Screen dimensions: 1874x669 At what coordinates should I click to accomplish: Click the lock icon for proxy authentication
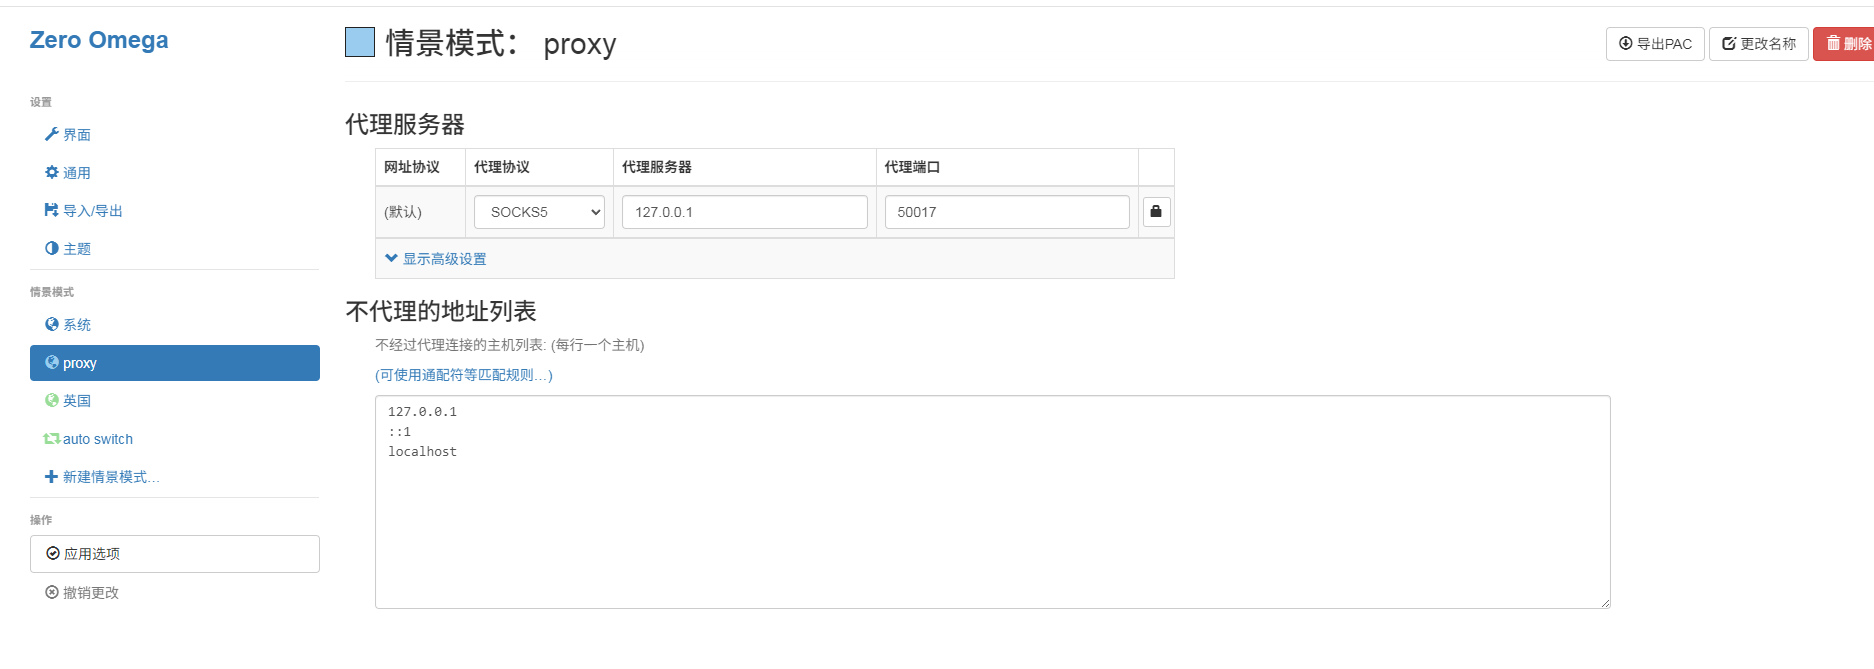click(x=1156, y=212)
